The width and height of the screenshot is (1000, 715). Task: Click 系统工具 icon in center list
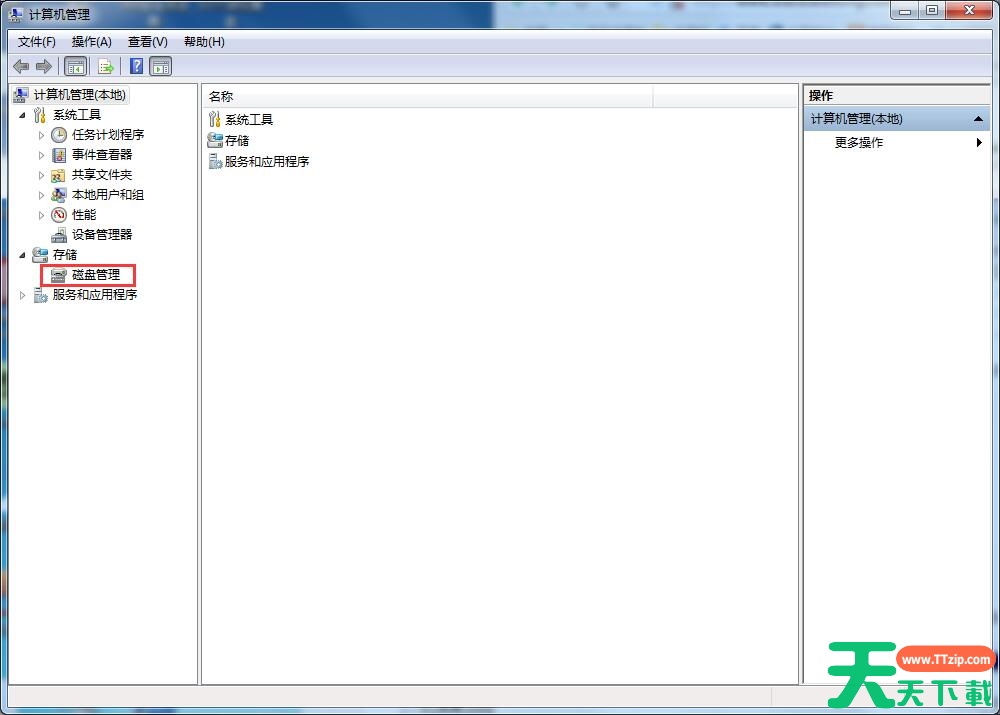coord(214,119)
